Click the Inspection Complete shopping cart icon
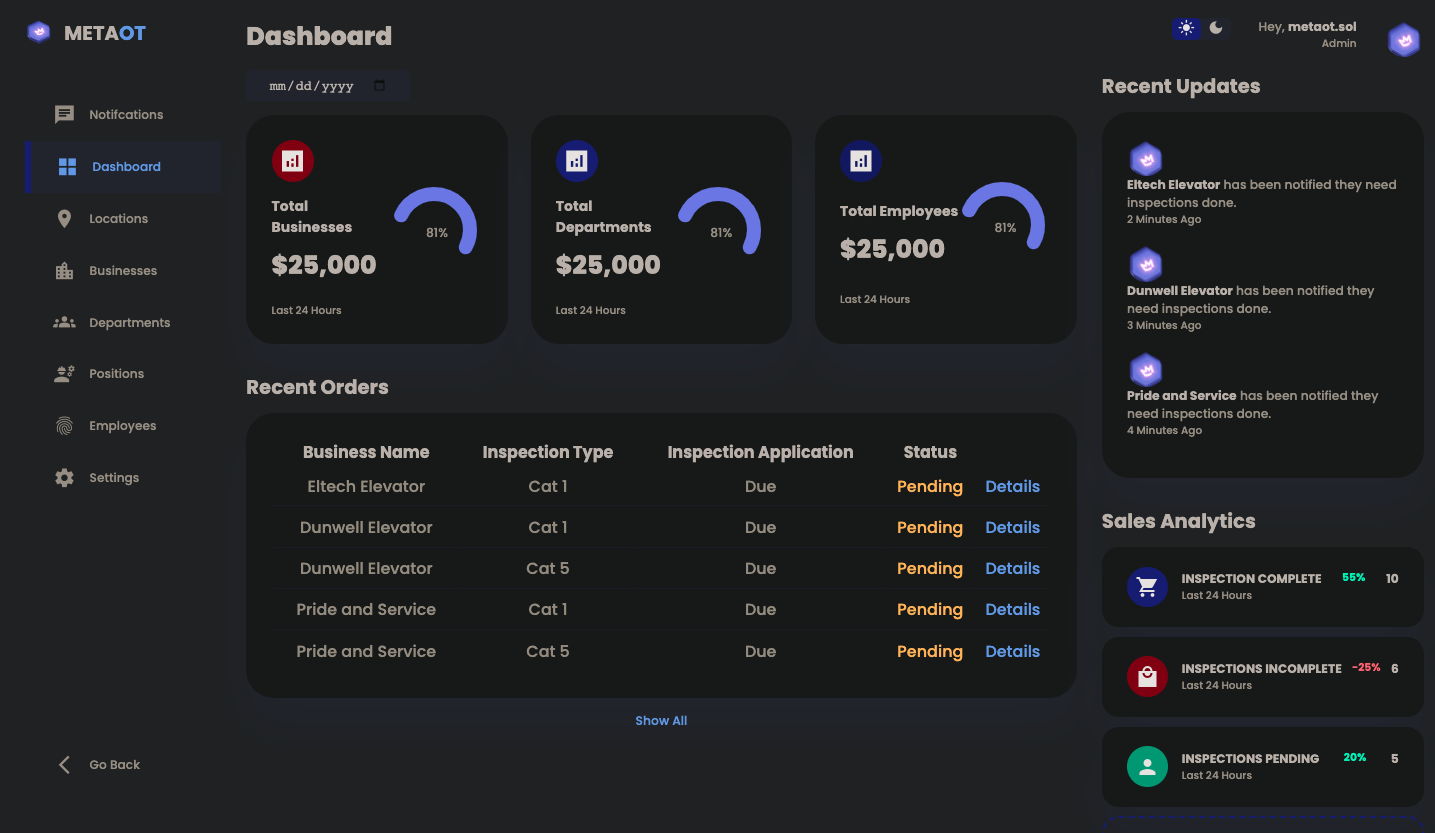 pos(1147,587)
